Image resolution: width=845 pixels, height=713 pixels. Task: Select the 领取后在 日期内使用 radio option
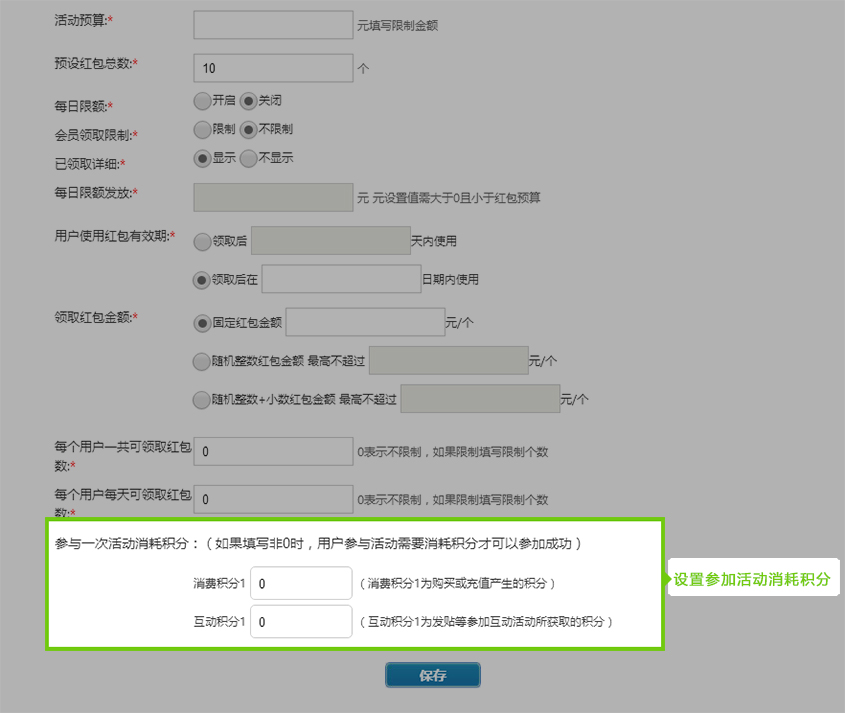202,280
